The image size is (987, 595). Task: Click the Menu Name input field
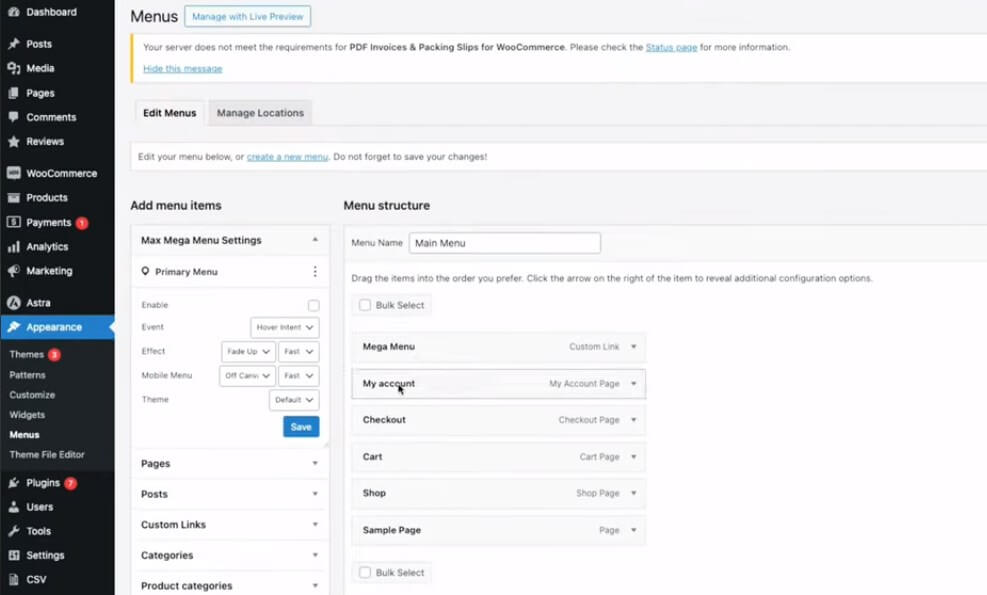coord(505,243)
